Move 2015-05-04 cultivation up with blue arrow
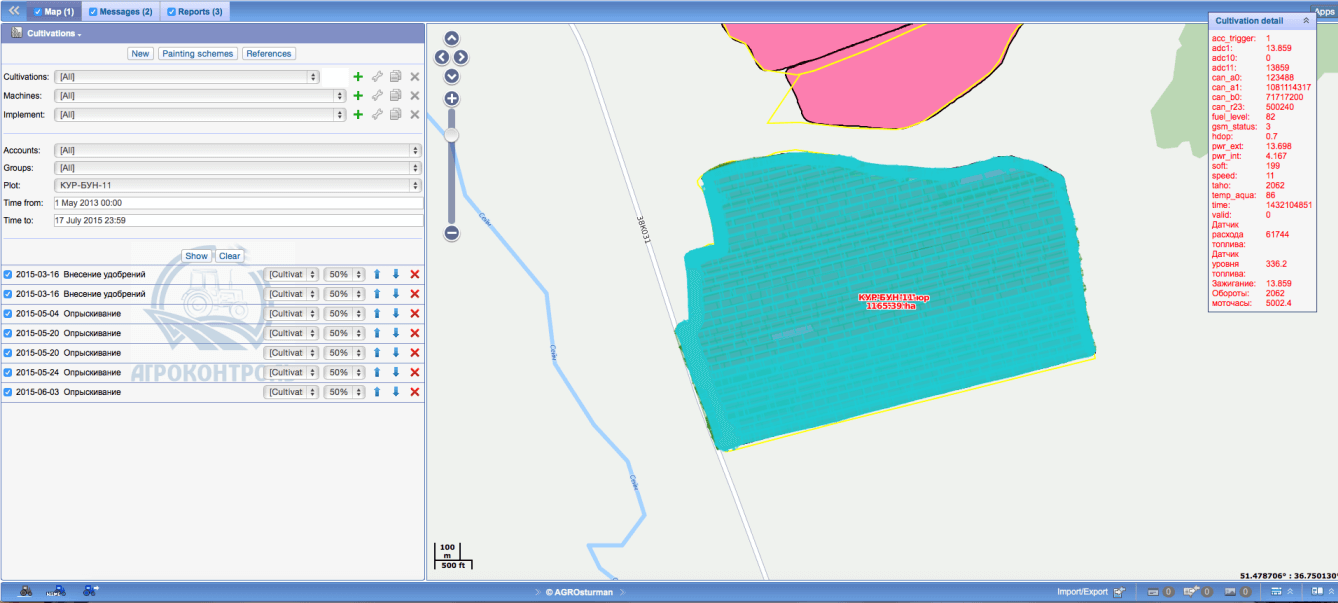This screenshot has width=1338, height=603. [377, 313]
